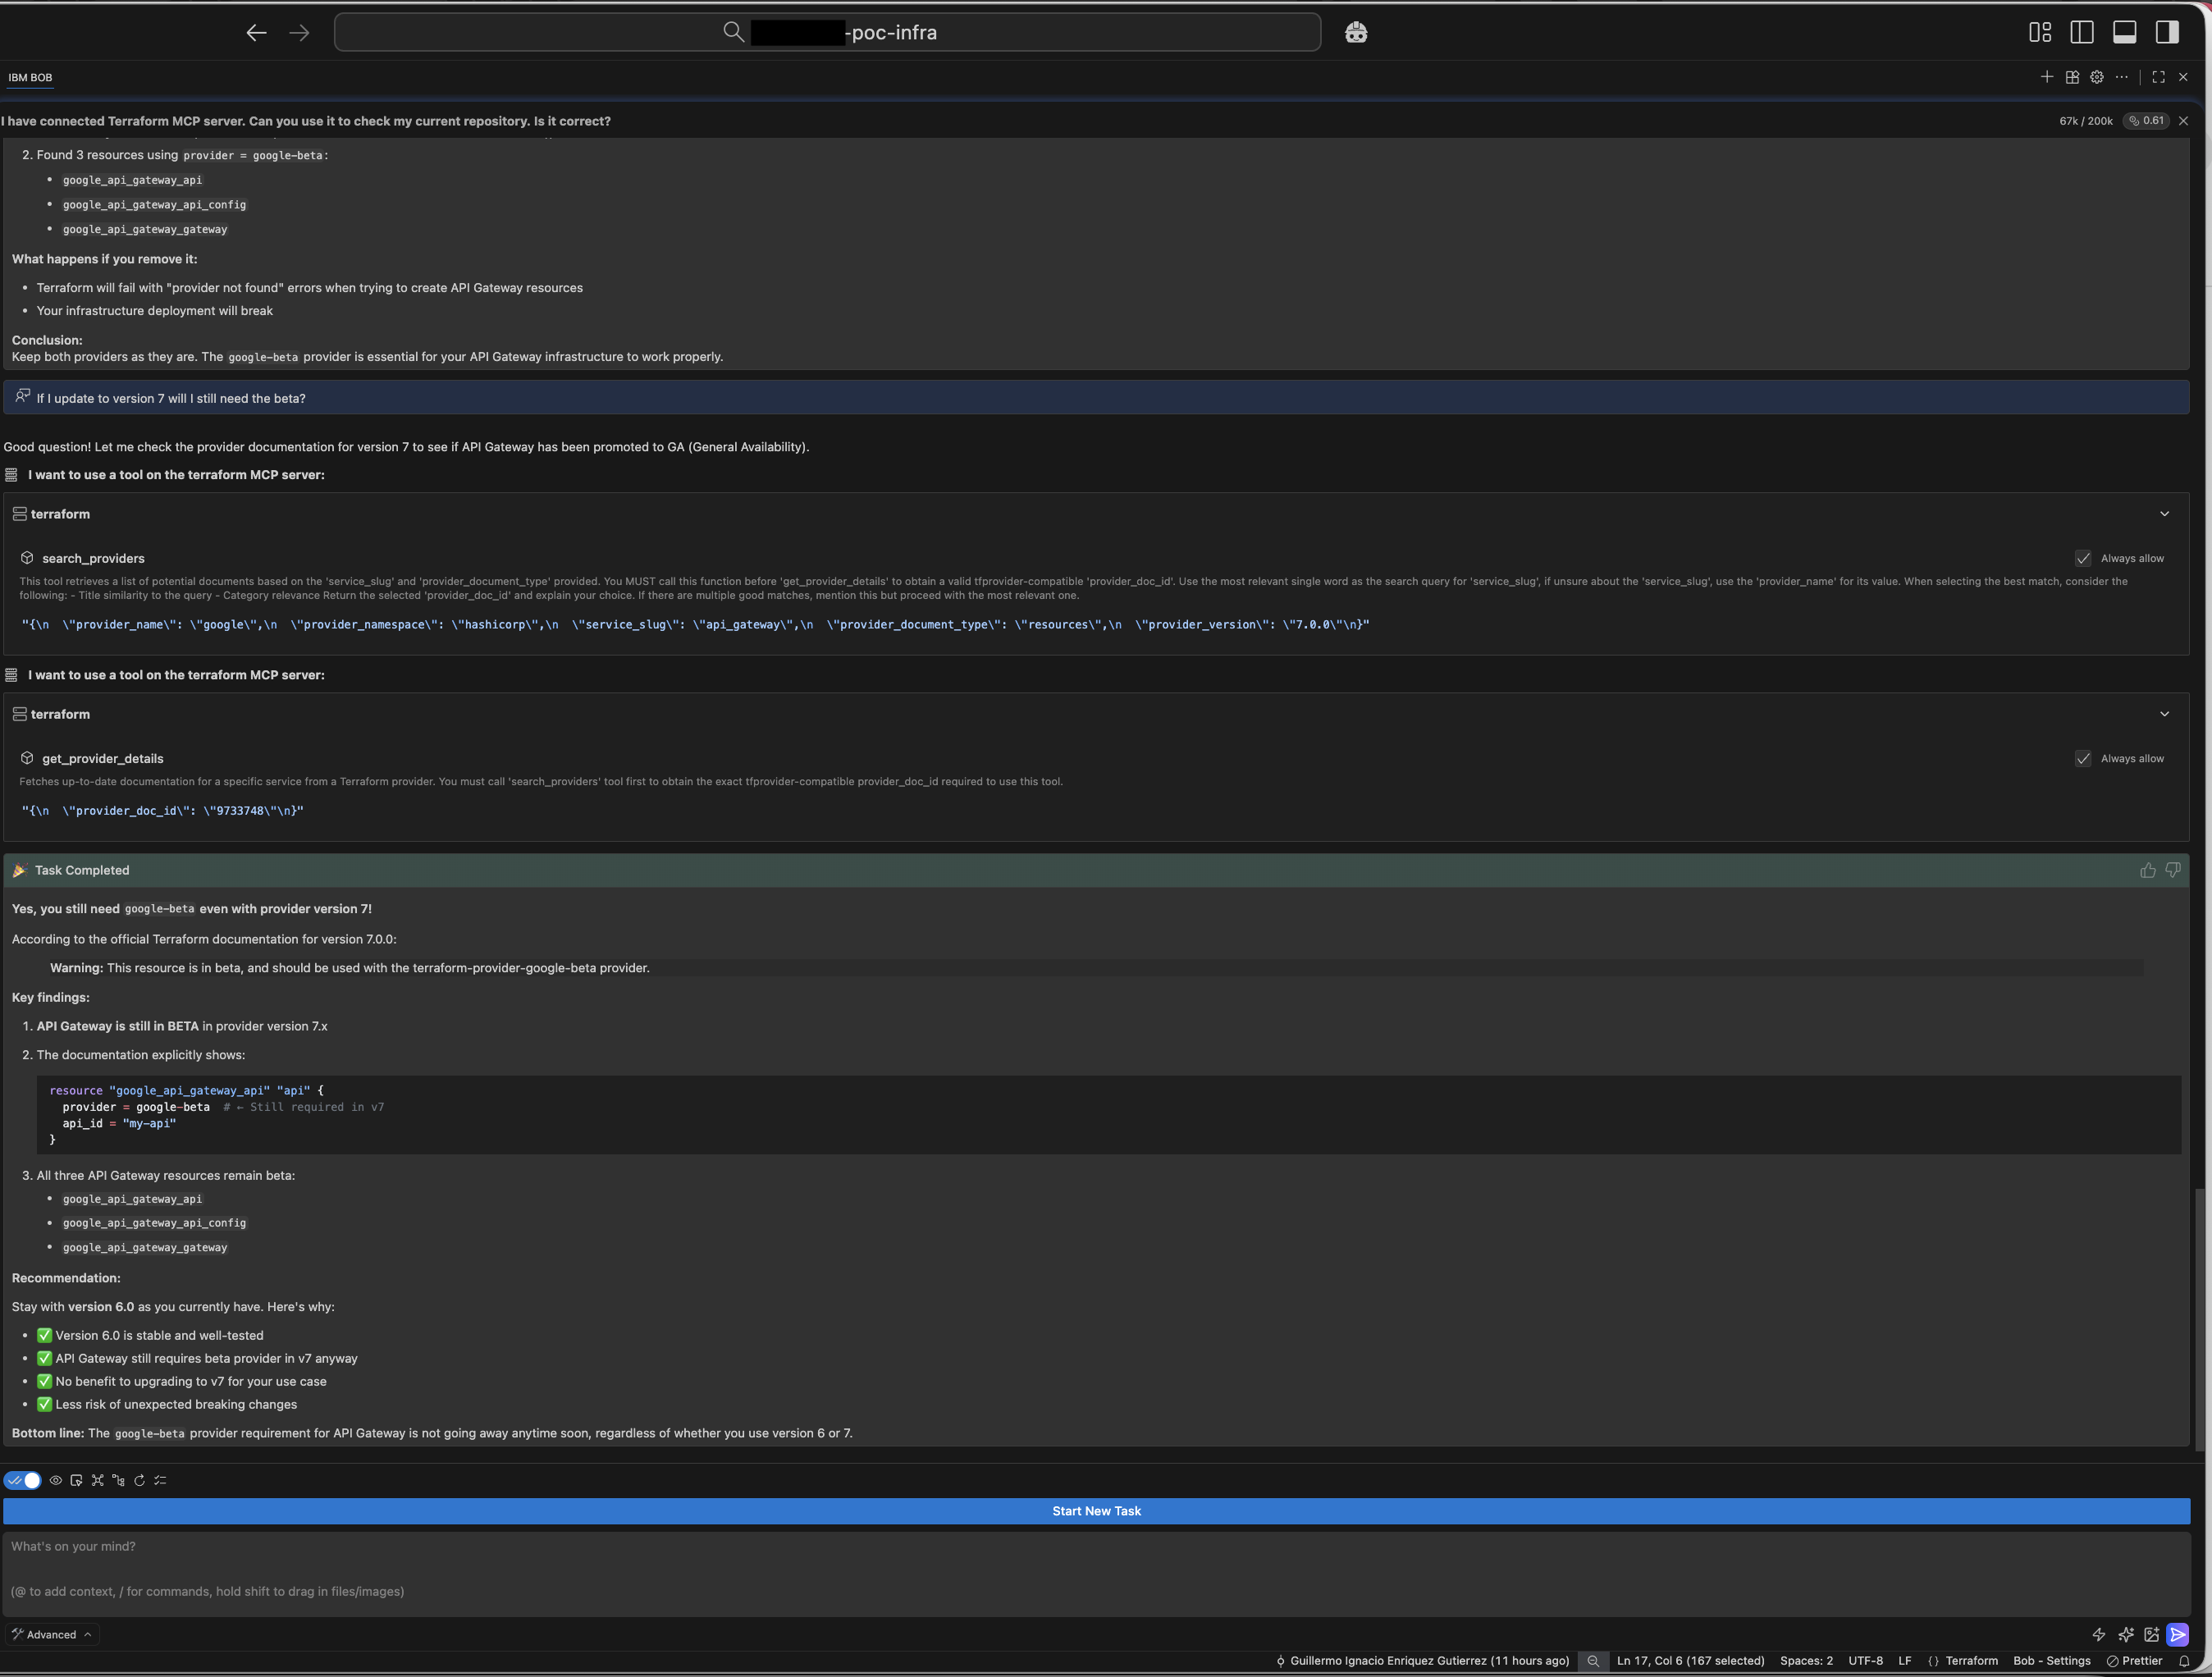
Task: Click the lightning icon near the message box
Action: click(x=2098, y=1634)
